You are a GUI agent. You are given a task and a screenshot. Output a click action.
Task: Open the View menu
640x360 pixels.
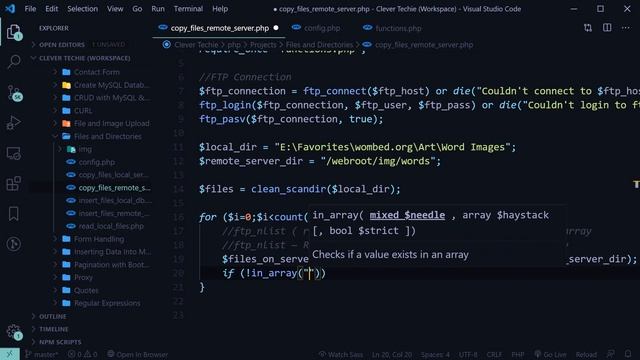(x=115, y=9)
